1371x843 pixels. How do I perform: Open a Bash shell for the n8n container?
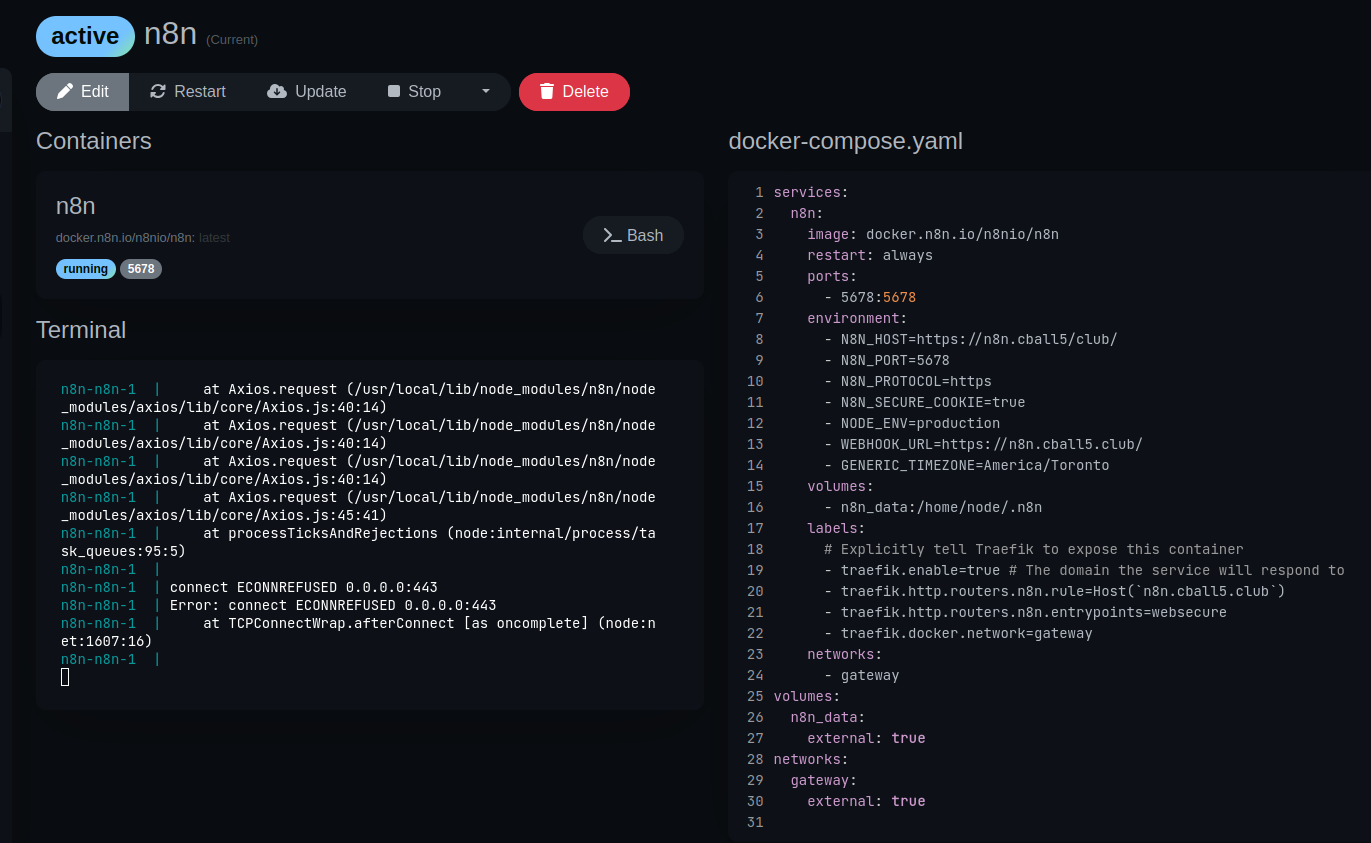[634, 235]
